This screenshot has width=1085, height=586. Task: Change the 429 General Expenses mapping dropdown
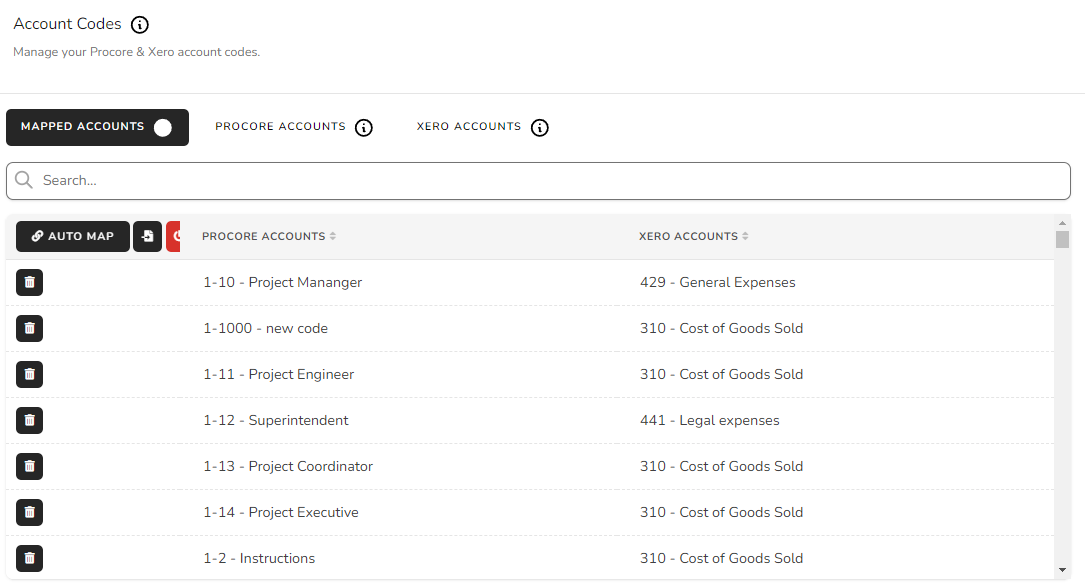click(718, 282)
